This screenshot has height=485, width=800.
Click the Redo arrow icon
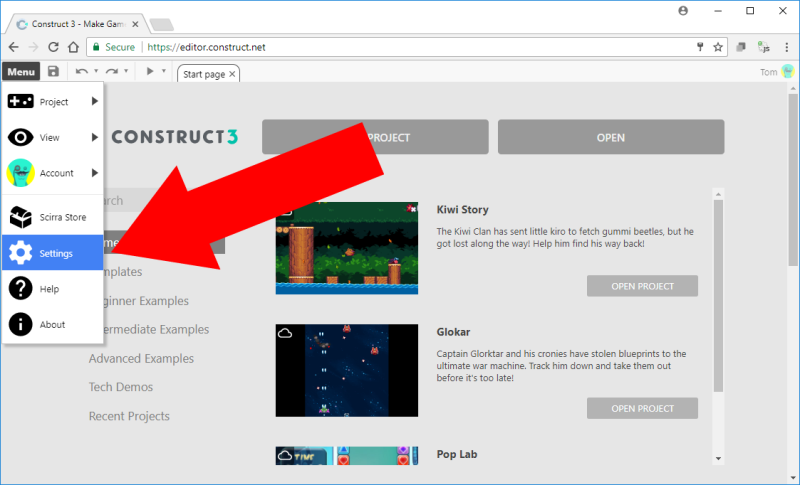[x=112, y=72]
